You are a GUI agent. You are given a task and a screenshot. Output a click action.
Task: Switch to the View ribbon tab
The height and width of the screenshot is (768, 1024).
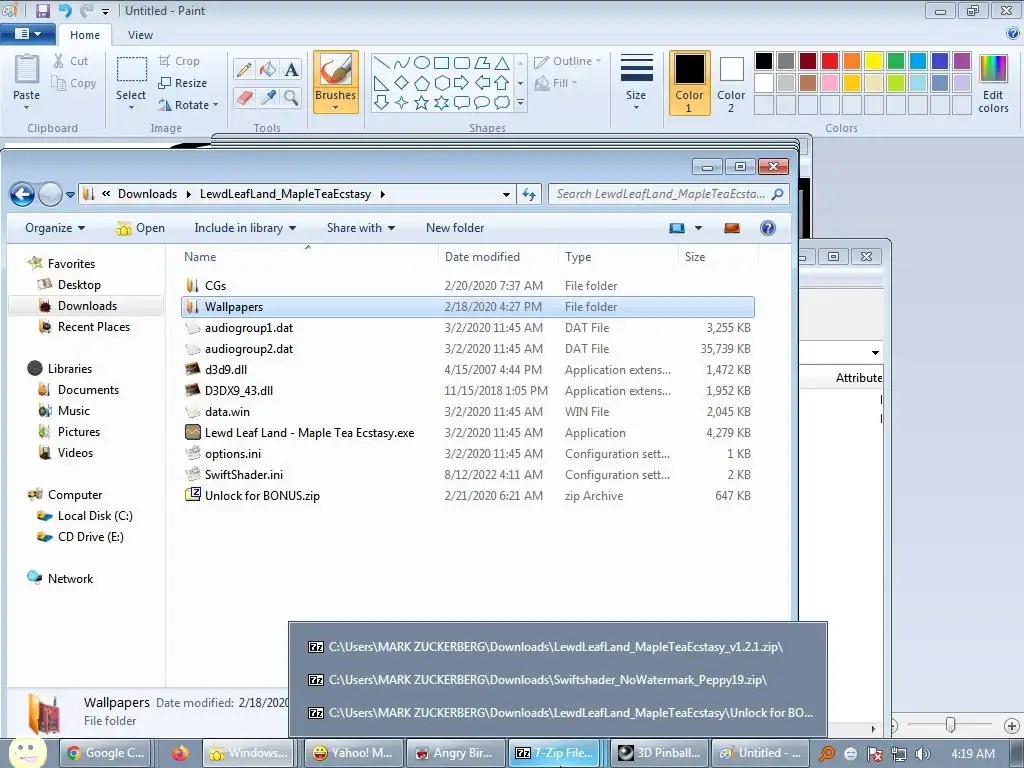[x=140, y=35]
